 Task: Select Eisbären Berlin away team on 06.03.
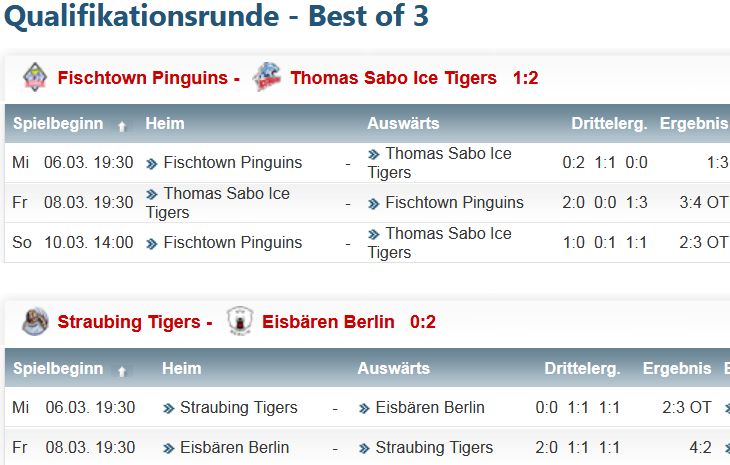tap(430, 407)
